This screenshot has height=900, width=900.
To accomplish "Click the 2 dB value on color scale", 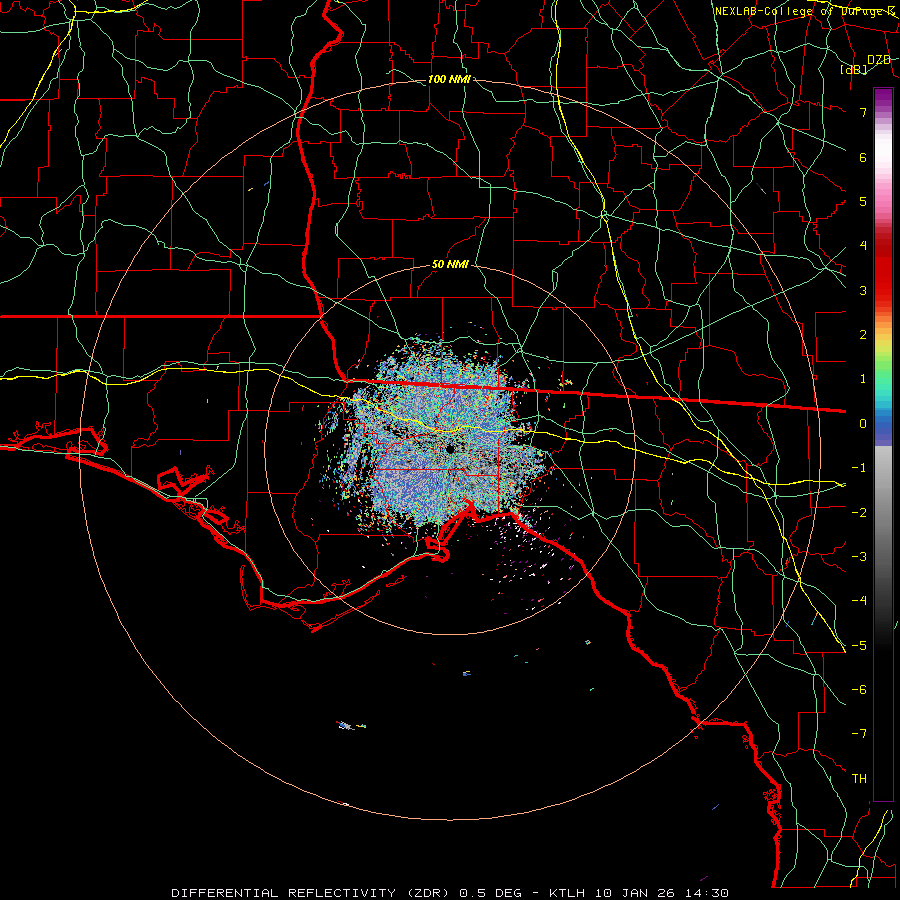I will 863,335.
